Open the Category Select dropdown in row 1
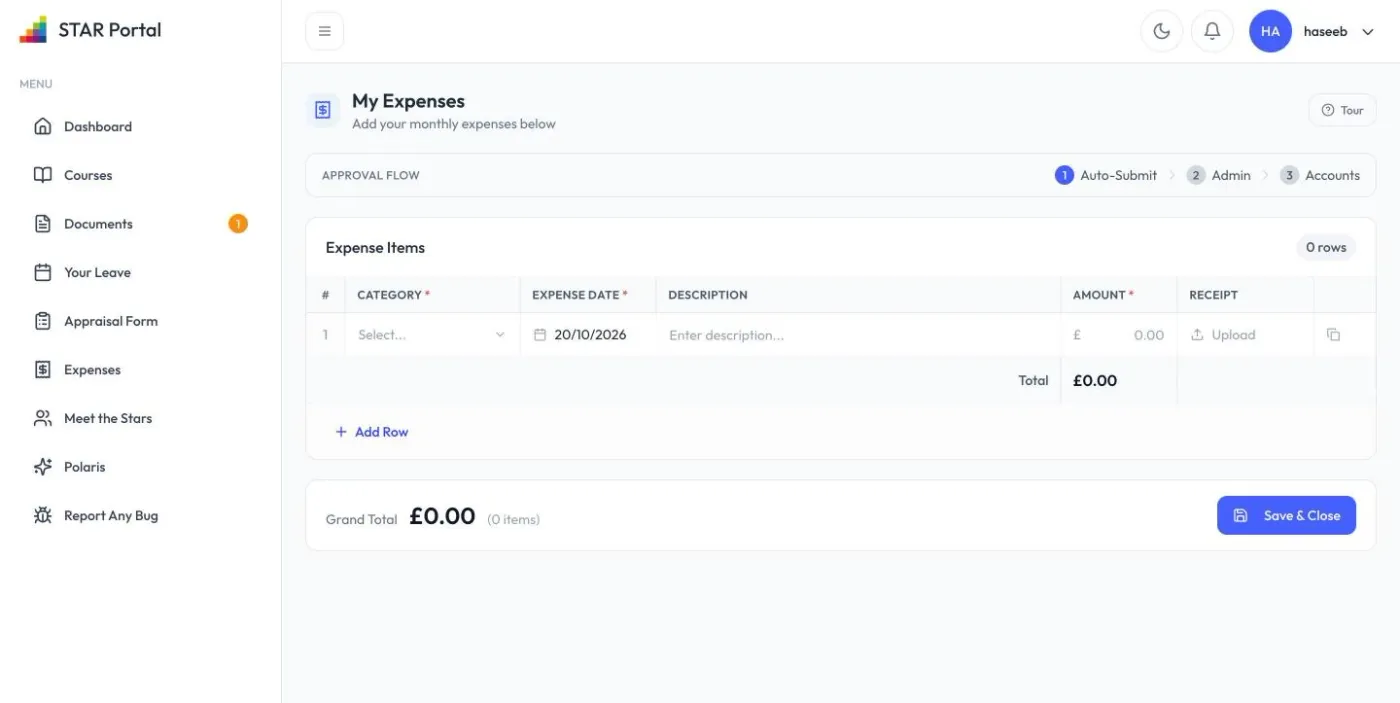The image size is (1400, 703). tap(432, 335)
